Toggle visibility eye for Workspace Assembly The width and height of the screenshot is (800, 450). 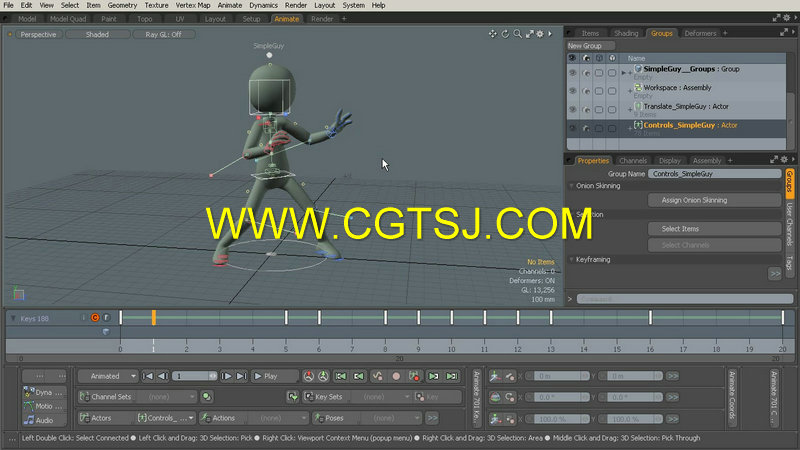tap(572, 91)
